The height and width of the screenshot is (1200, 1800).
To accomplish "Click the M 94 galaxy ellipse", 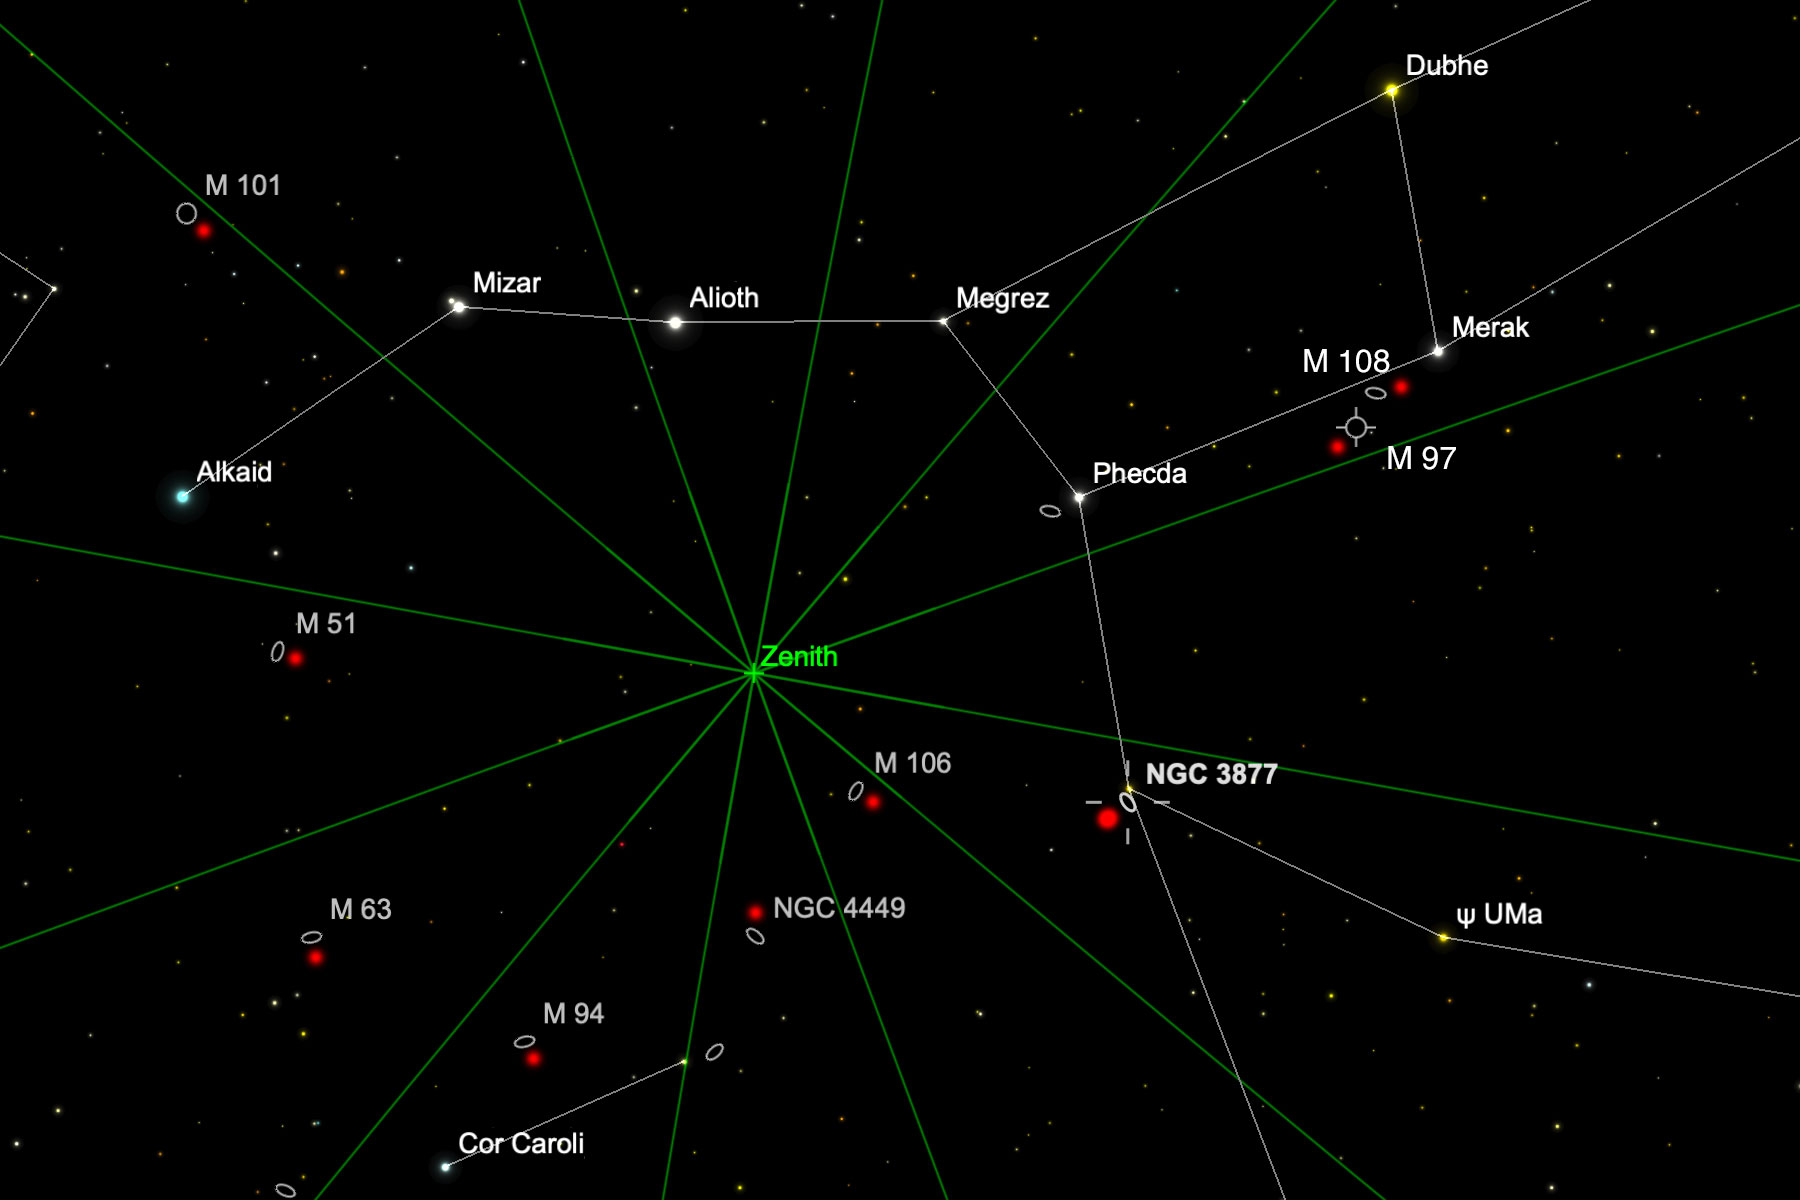I will pos(524,1042).
